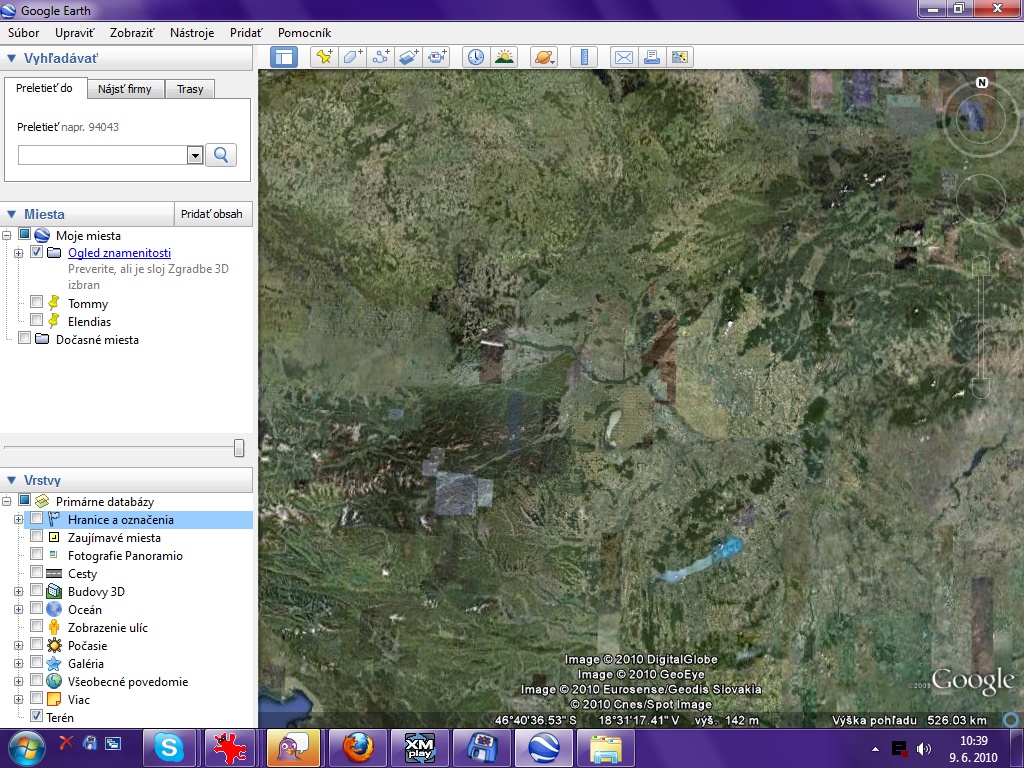Toggle the sidebar panel icon
Screen dimensions: 1024x768
[x=284, y=57]
